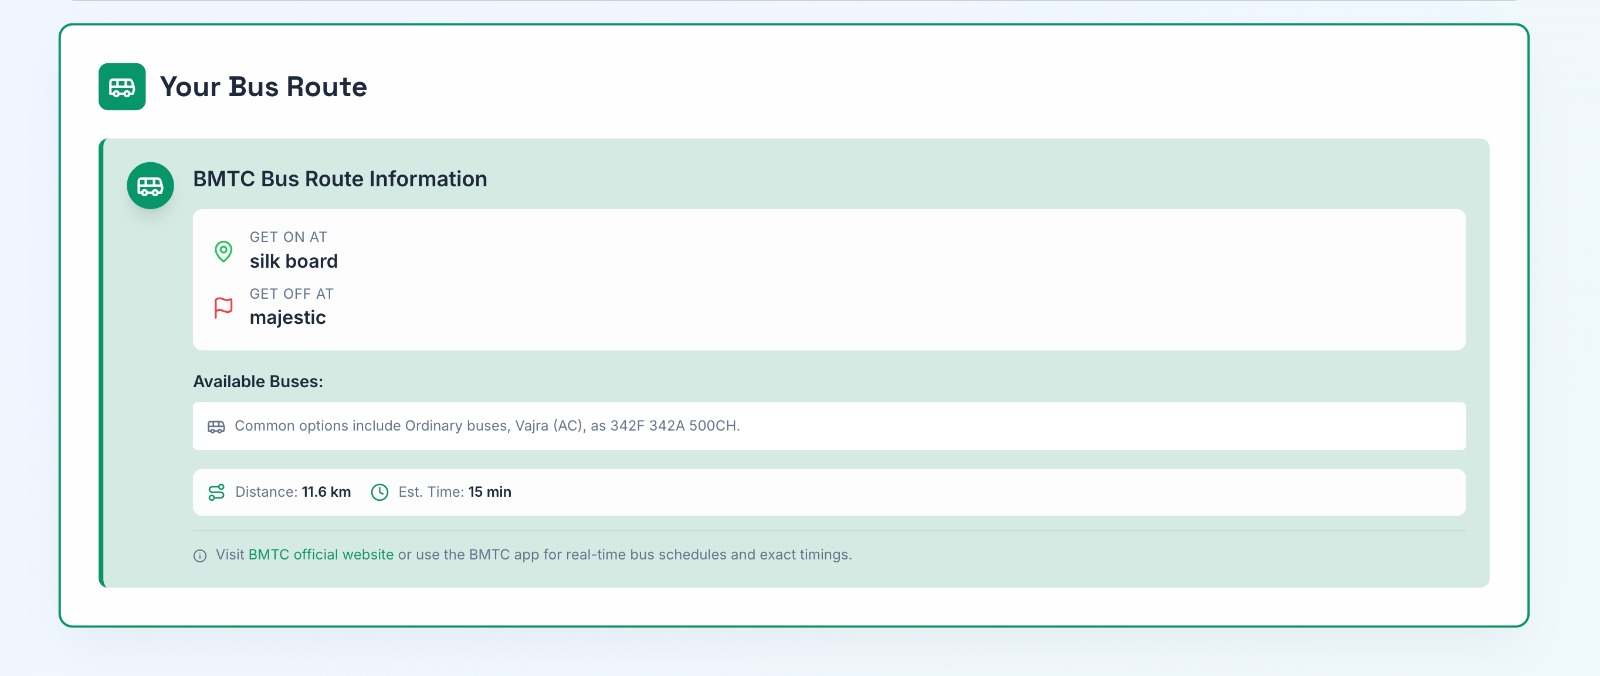Open the BMTC official website link
The image size is (1600, 676).
tap(321, 555)
